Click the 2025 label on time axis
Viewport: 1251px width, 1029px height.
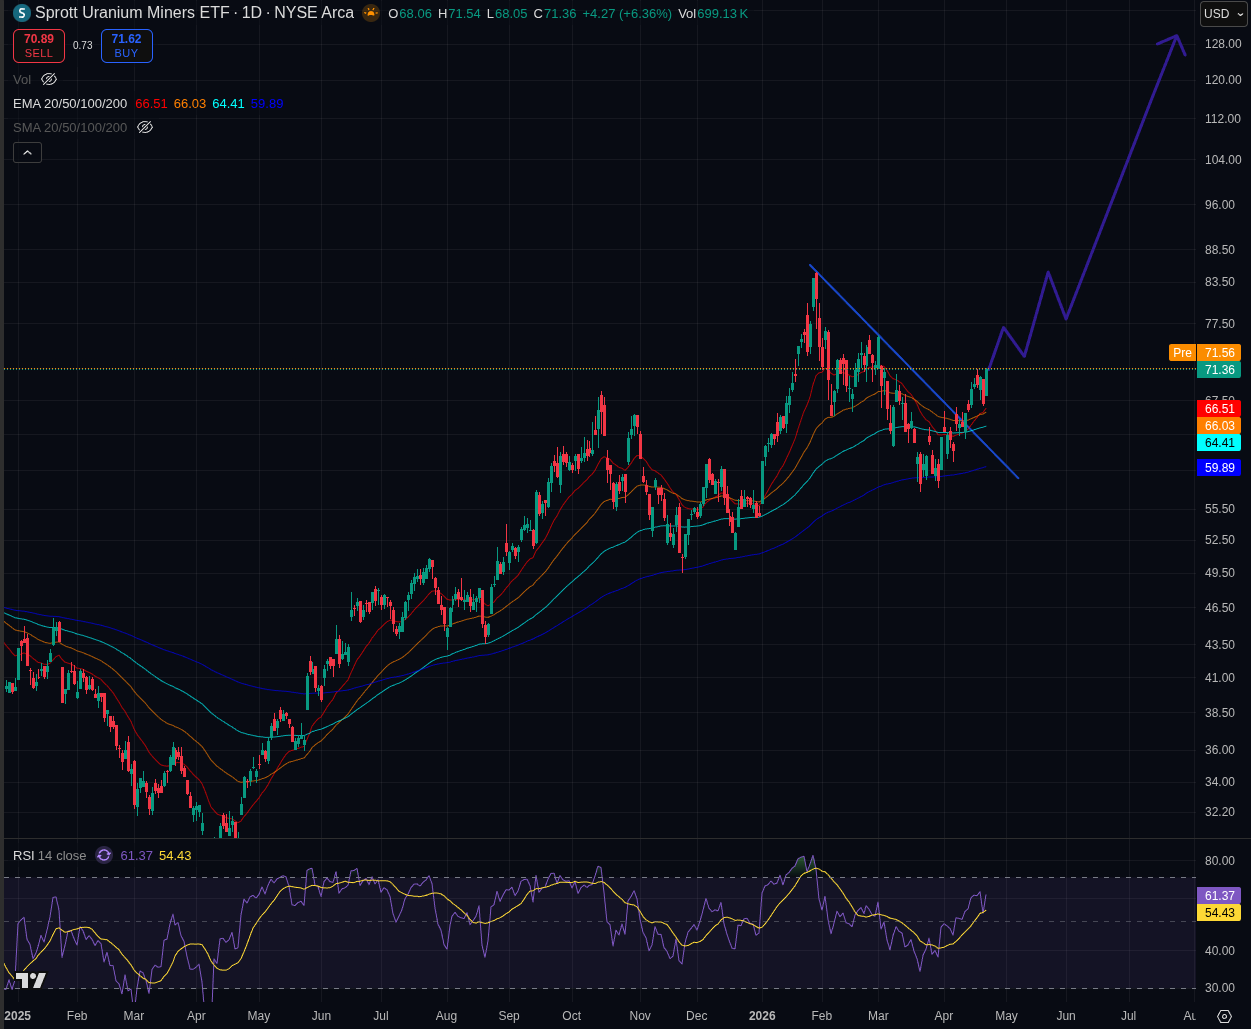(x=17, y=1016)
